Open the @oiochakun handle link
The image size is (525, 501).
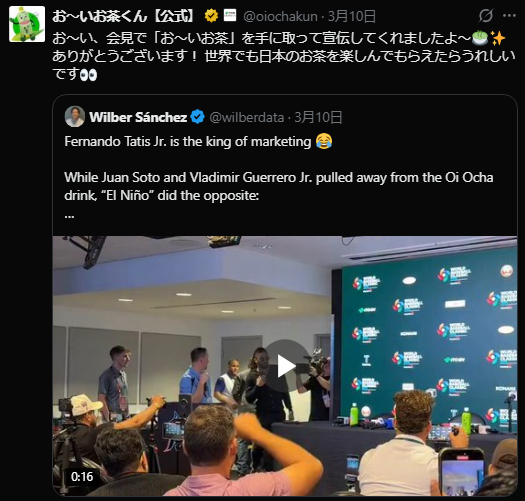coord(280,16)
